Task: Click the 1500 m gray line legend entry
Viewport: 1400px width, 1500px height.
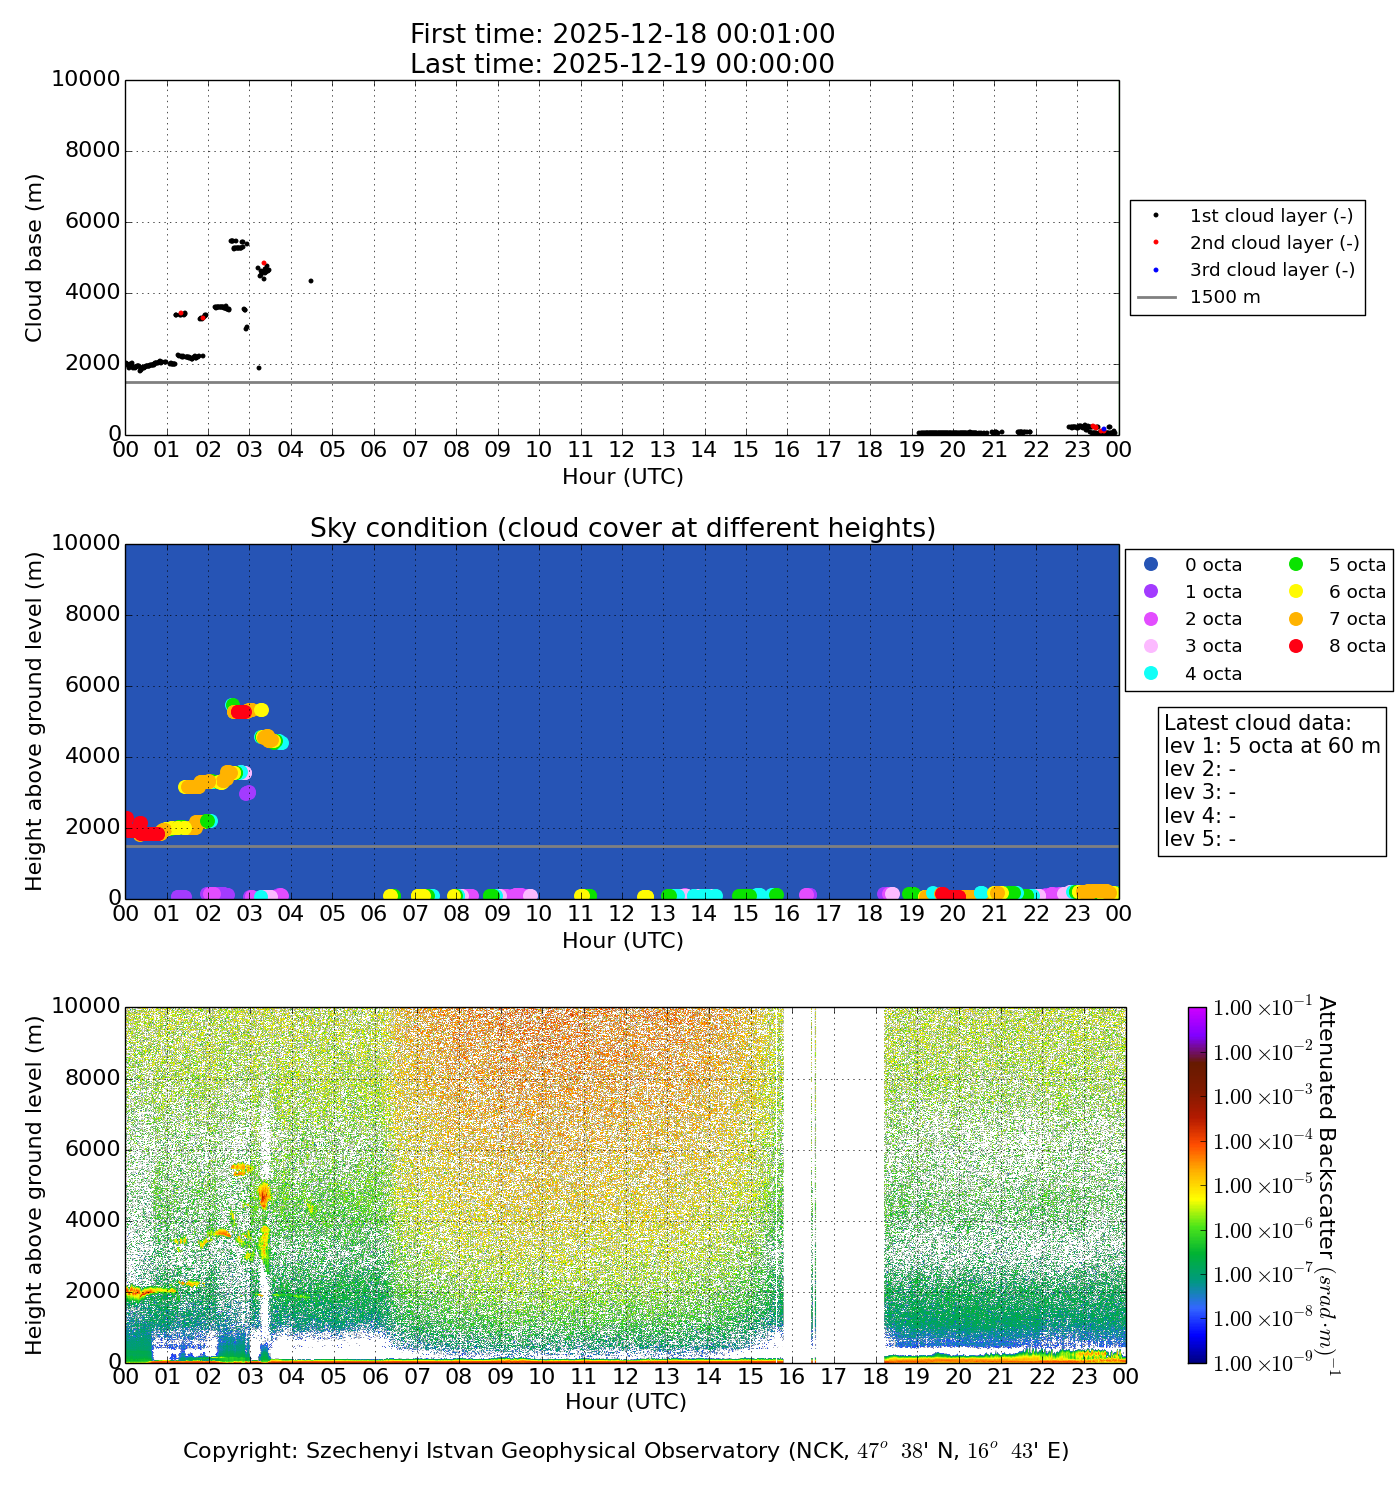Action: [x=1224, y=297]
